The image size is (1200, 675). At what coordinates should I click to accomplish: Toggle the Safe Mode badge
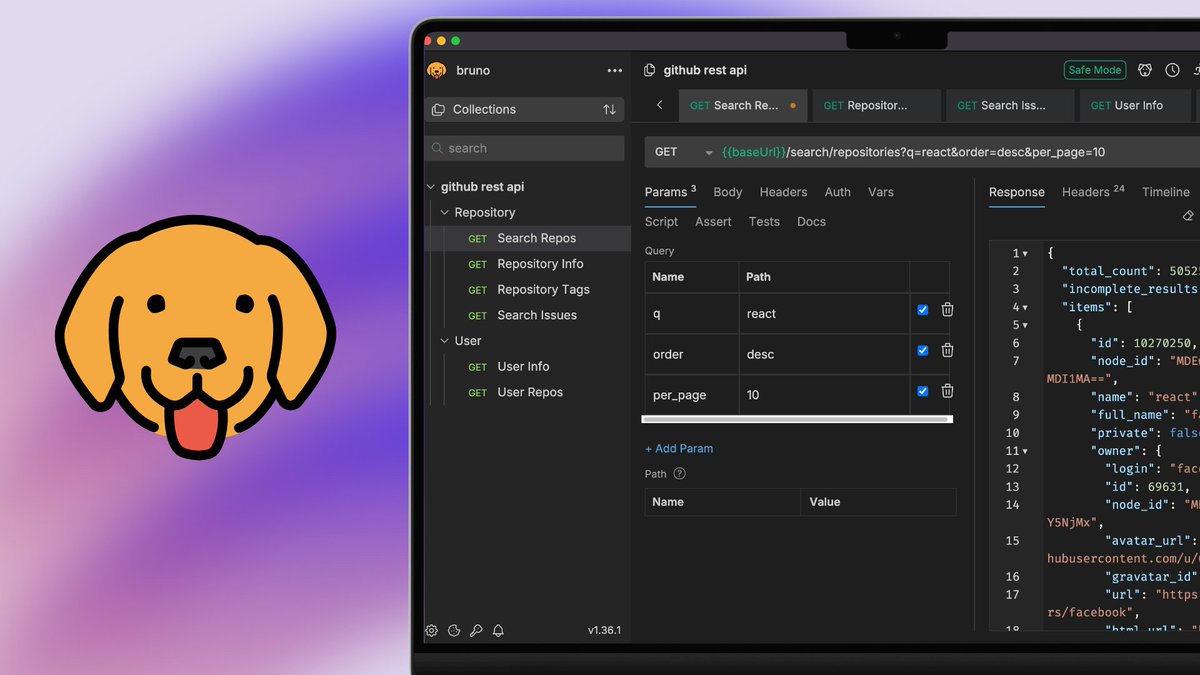pos(1095,70)
